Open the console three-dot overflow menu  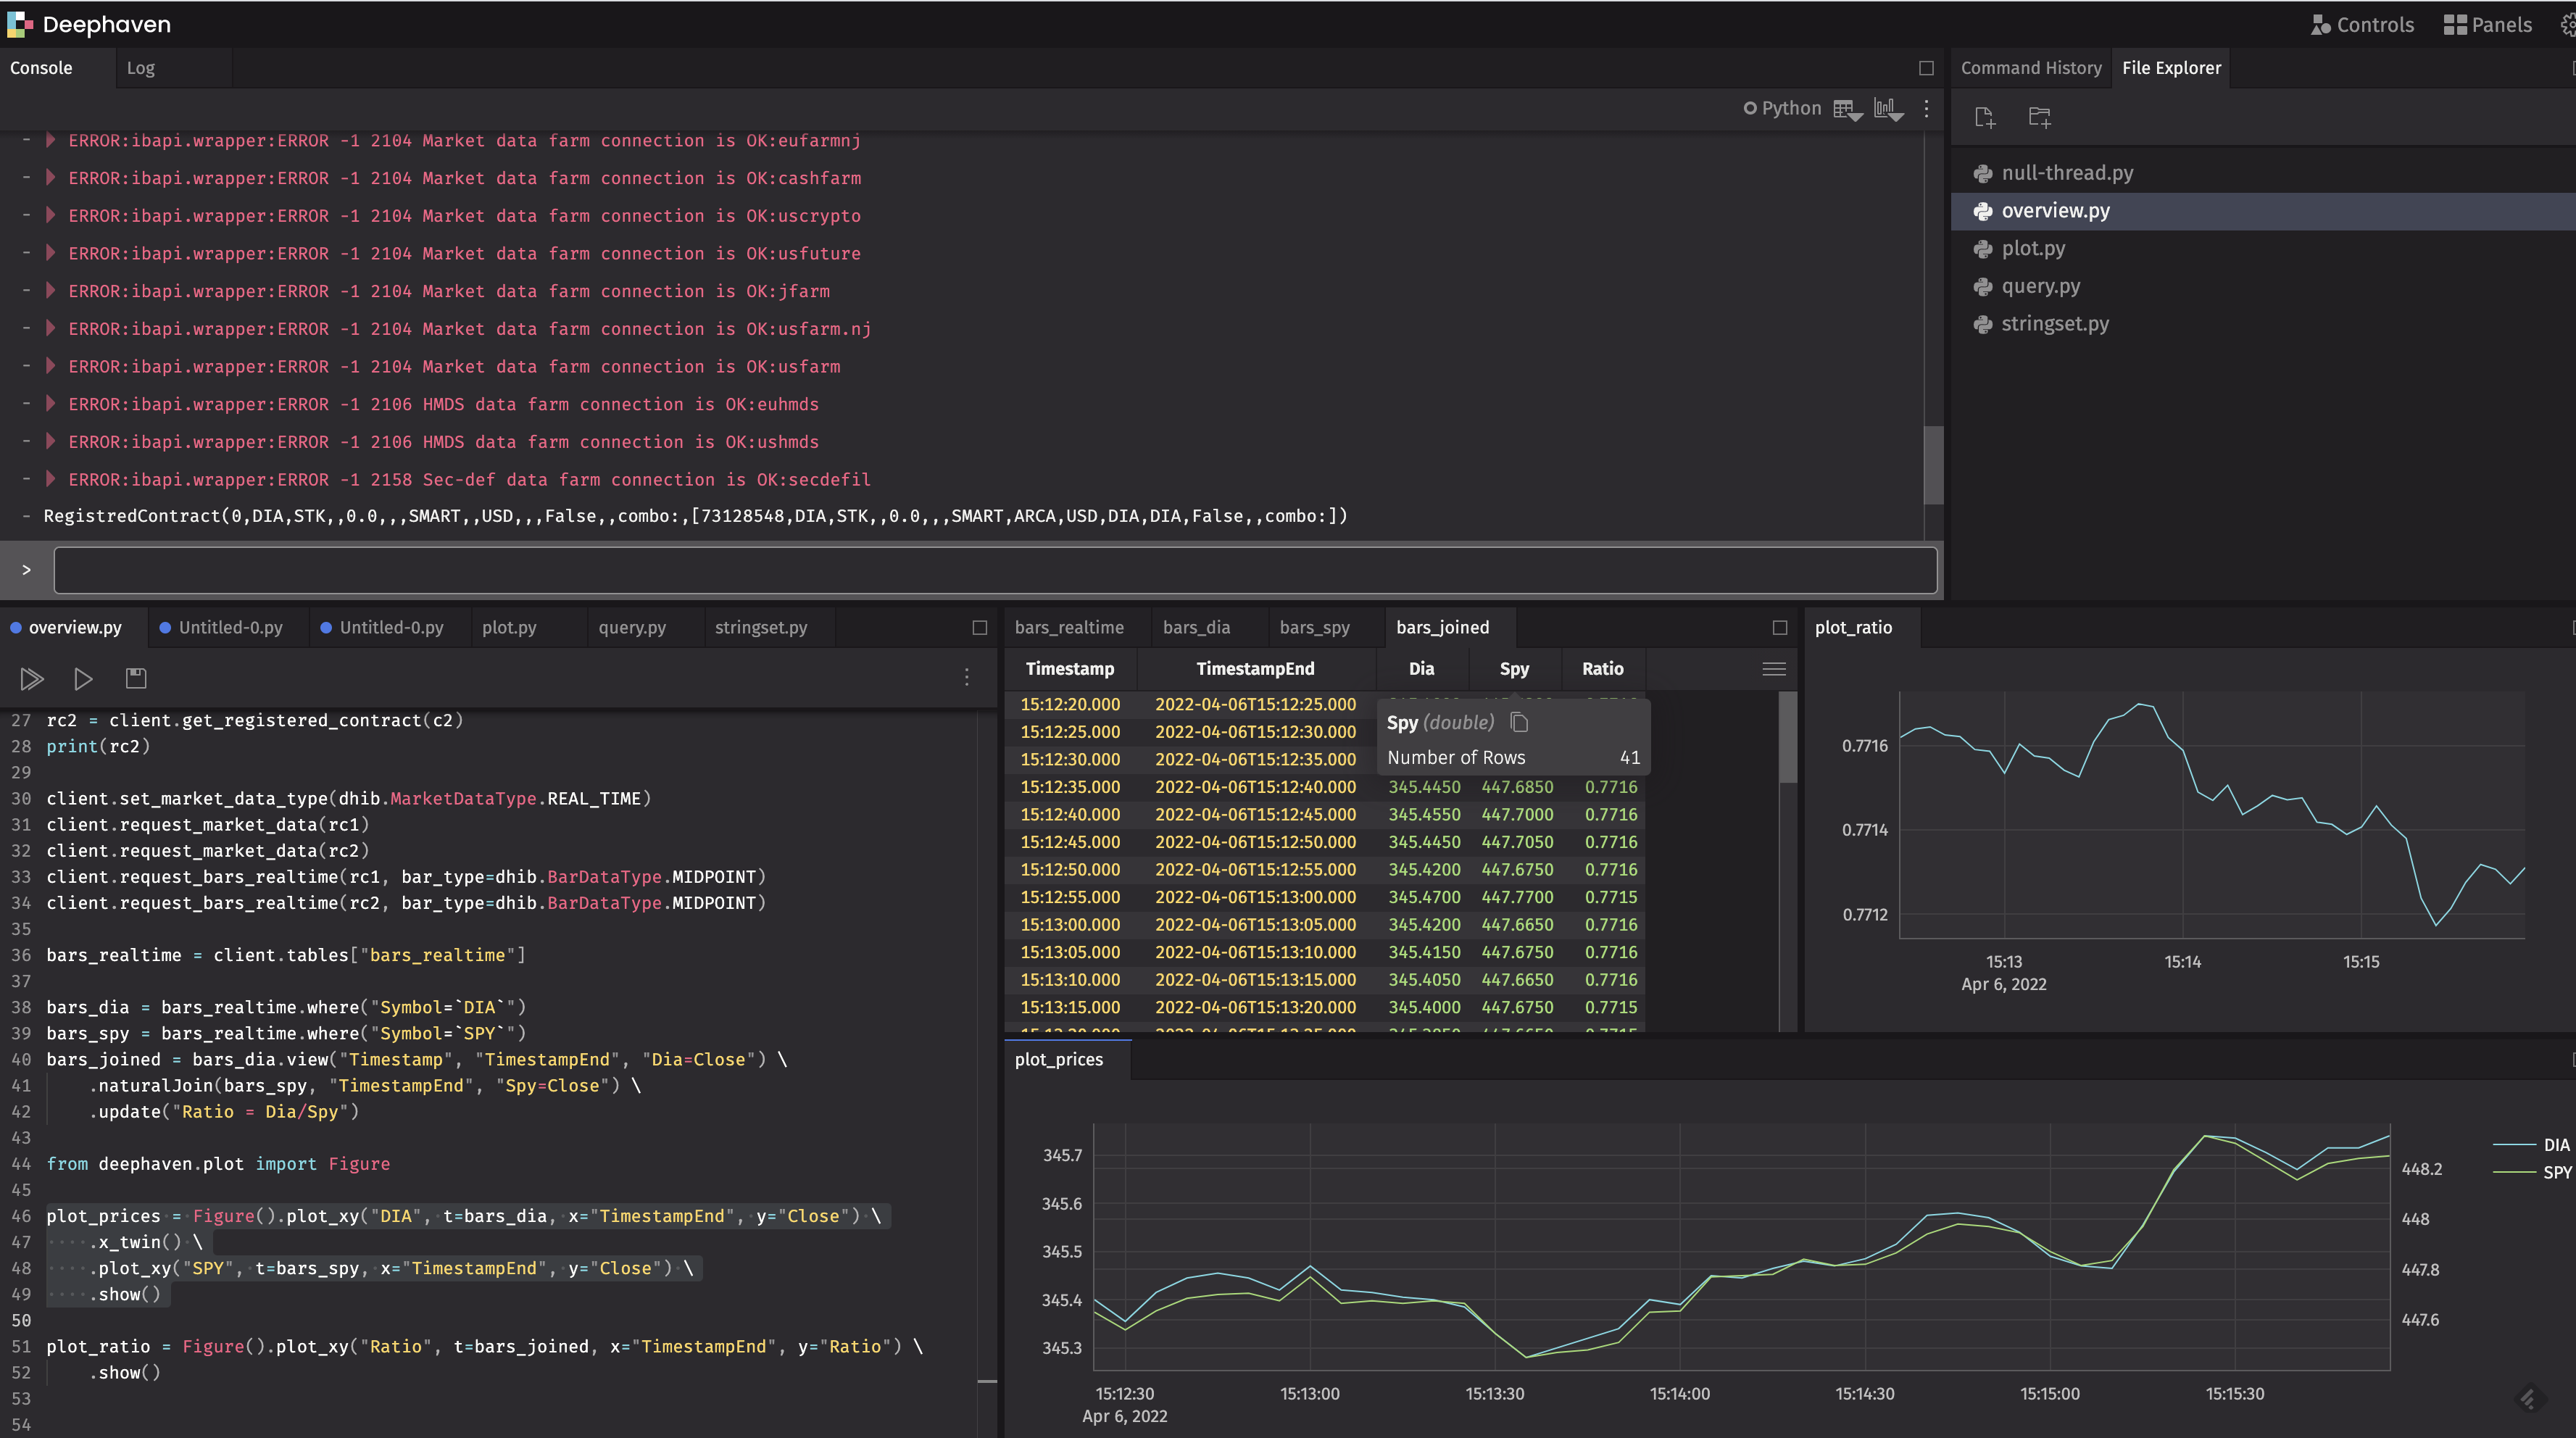(x=1926, y=108)
